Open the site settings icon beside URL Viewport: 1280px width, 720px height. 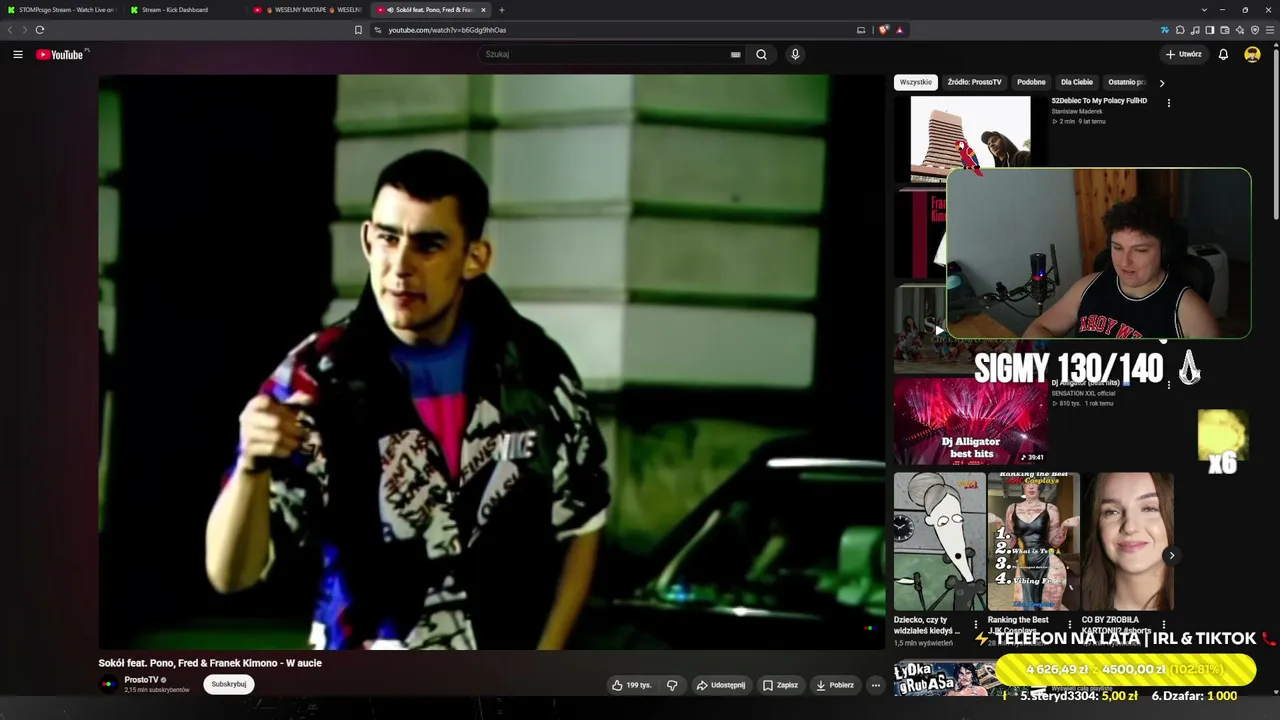click(378, 30)
